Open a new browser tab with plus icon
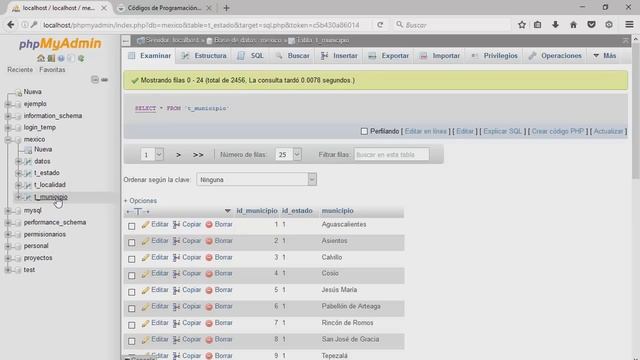The height and width of the screenshot is (360, 640). 227,8
